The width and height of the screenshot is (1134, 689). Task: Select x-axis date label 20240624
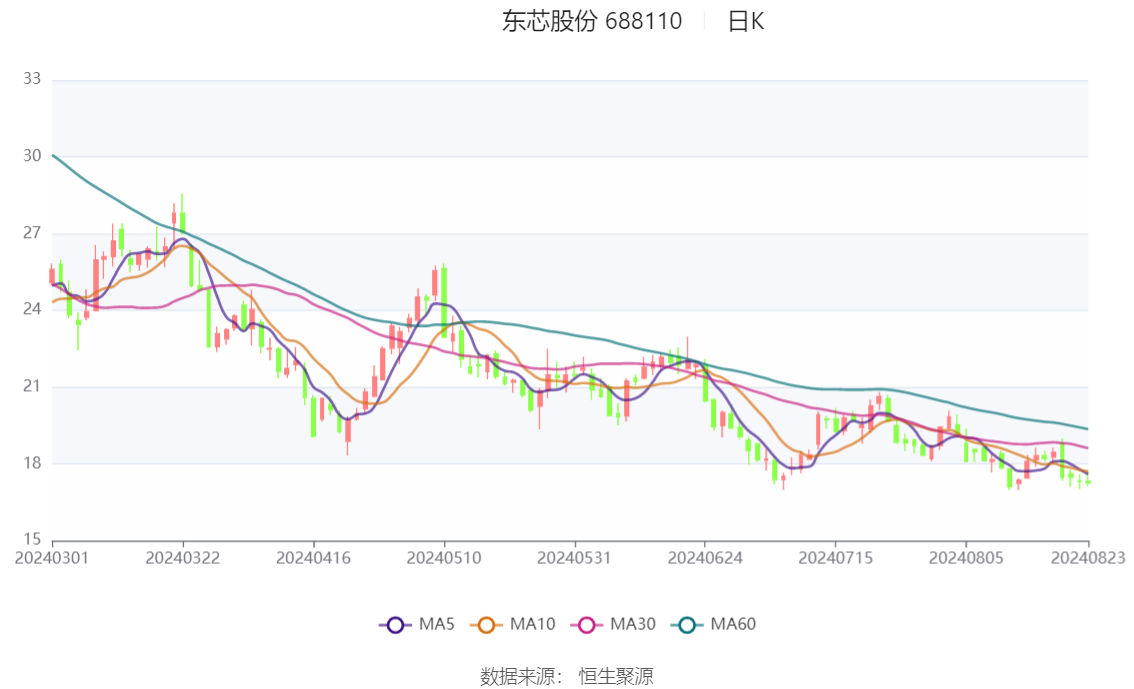[x=704, y=558]
